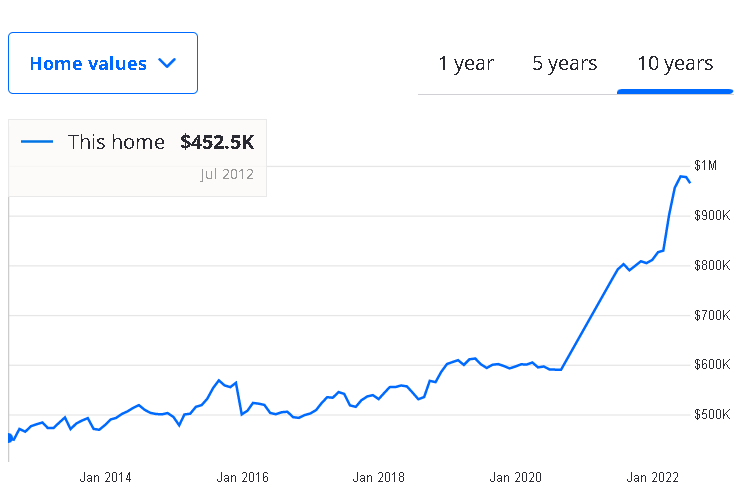Click the $900K y-axis label
738x488 pixels.
(712, 216)
